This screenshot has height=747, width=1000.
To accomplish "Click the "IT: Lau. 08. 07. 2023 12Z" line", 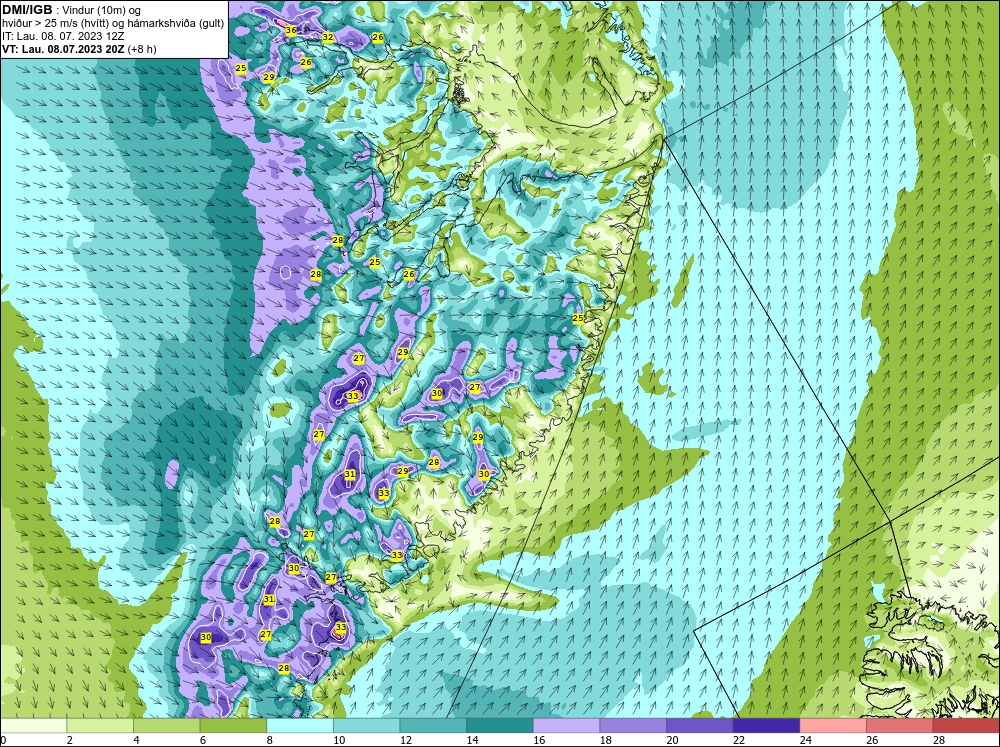I will tap(63, 36).
